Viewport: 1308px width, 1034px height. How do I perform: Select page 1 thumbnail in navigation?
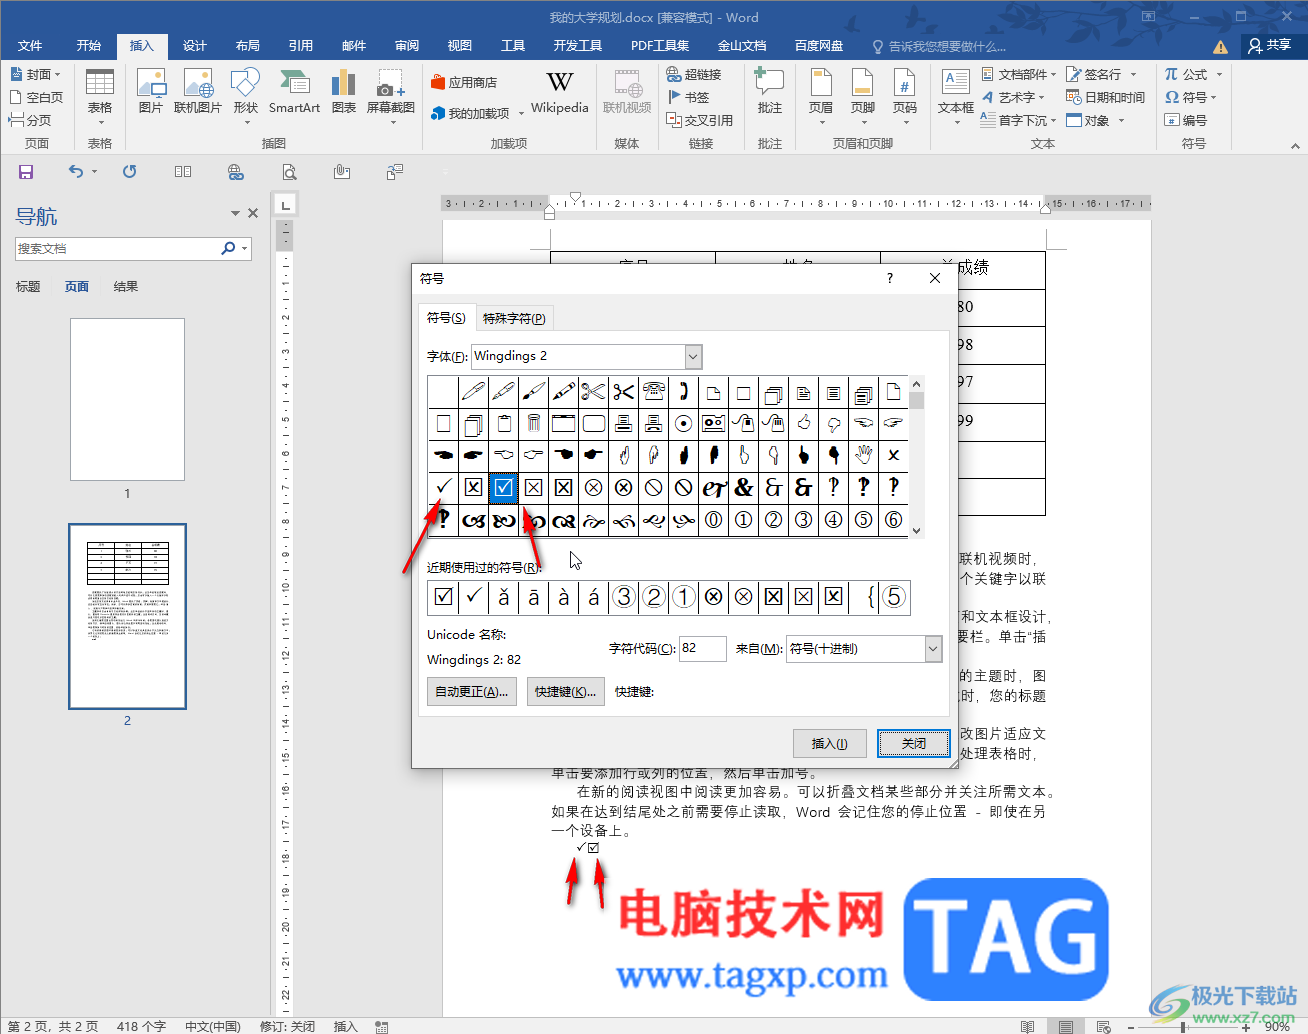click(x=127, y=399)
